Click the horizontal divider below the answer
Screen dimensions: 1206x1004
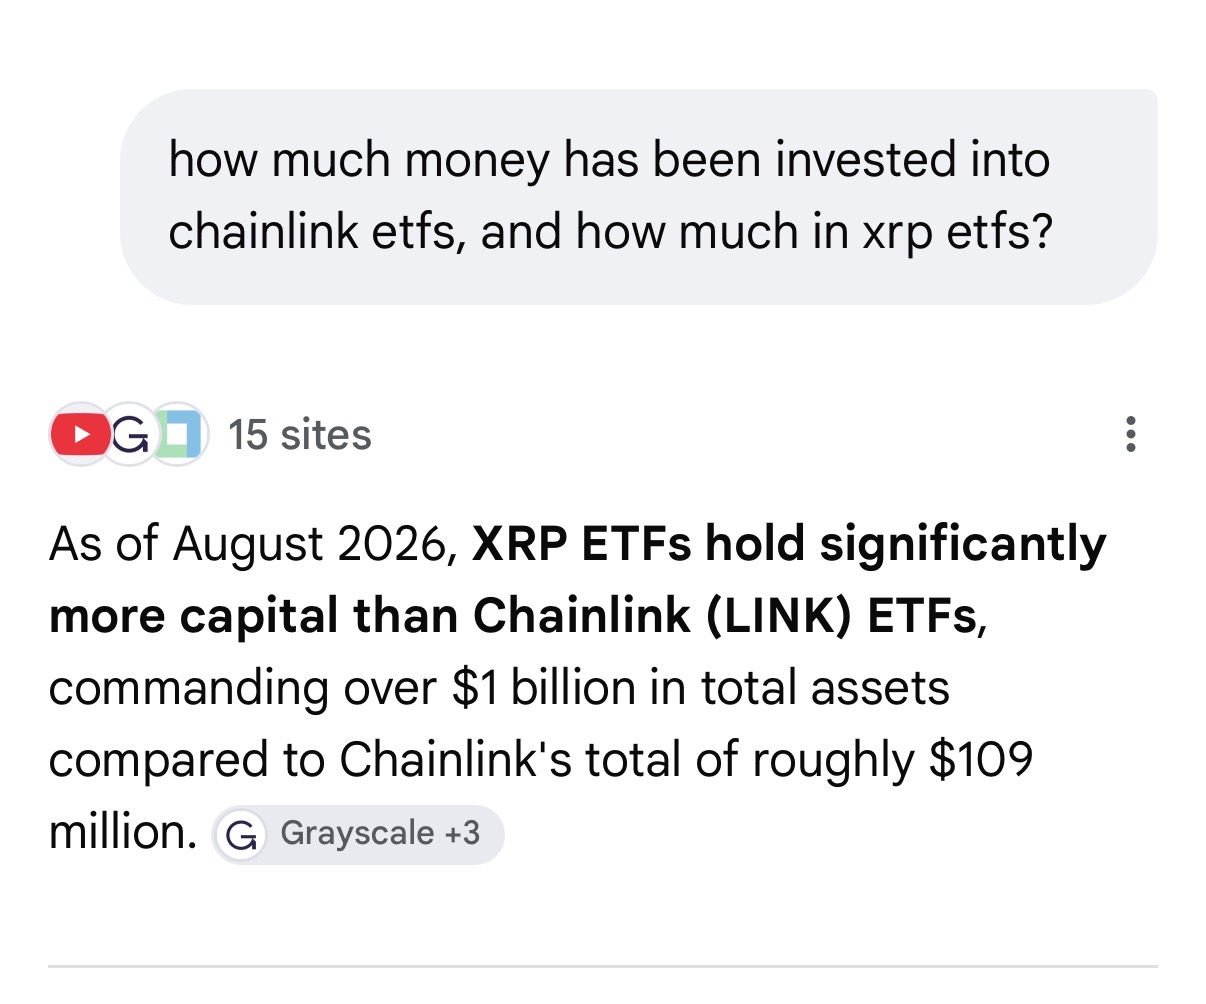[x=603, y=966]
